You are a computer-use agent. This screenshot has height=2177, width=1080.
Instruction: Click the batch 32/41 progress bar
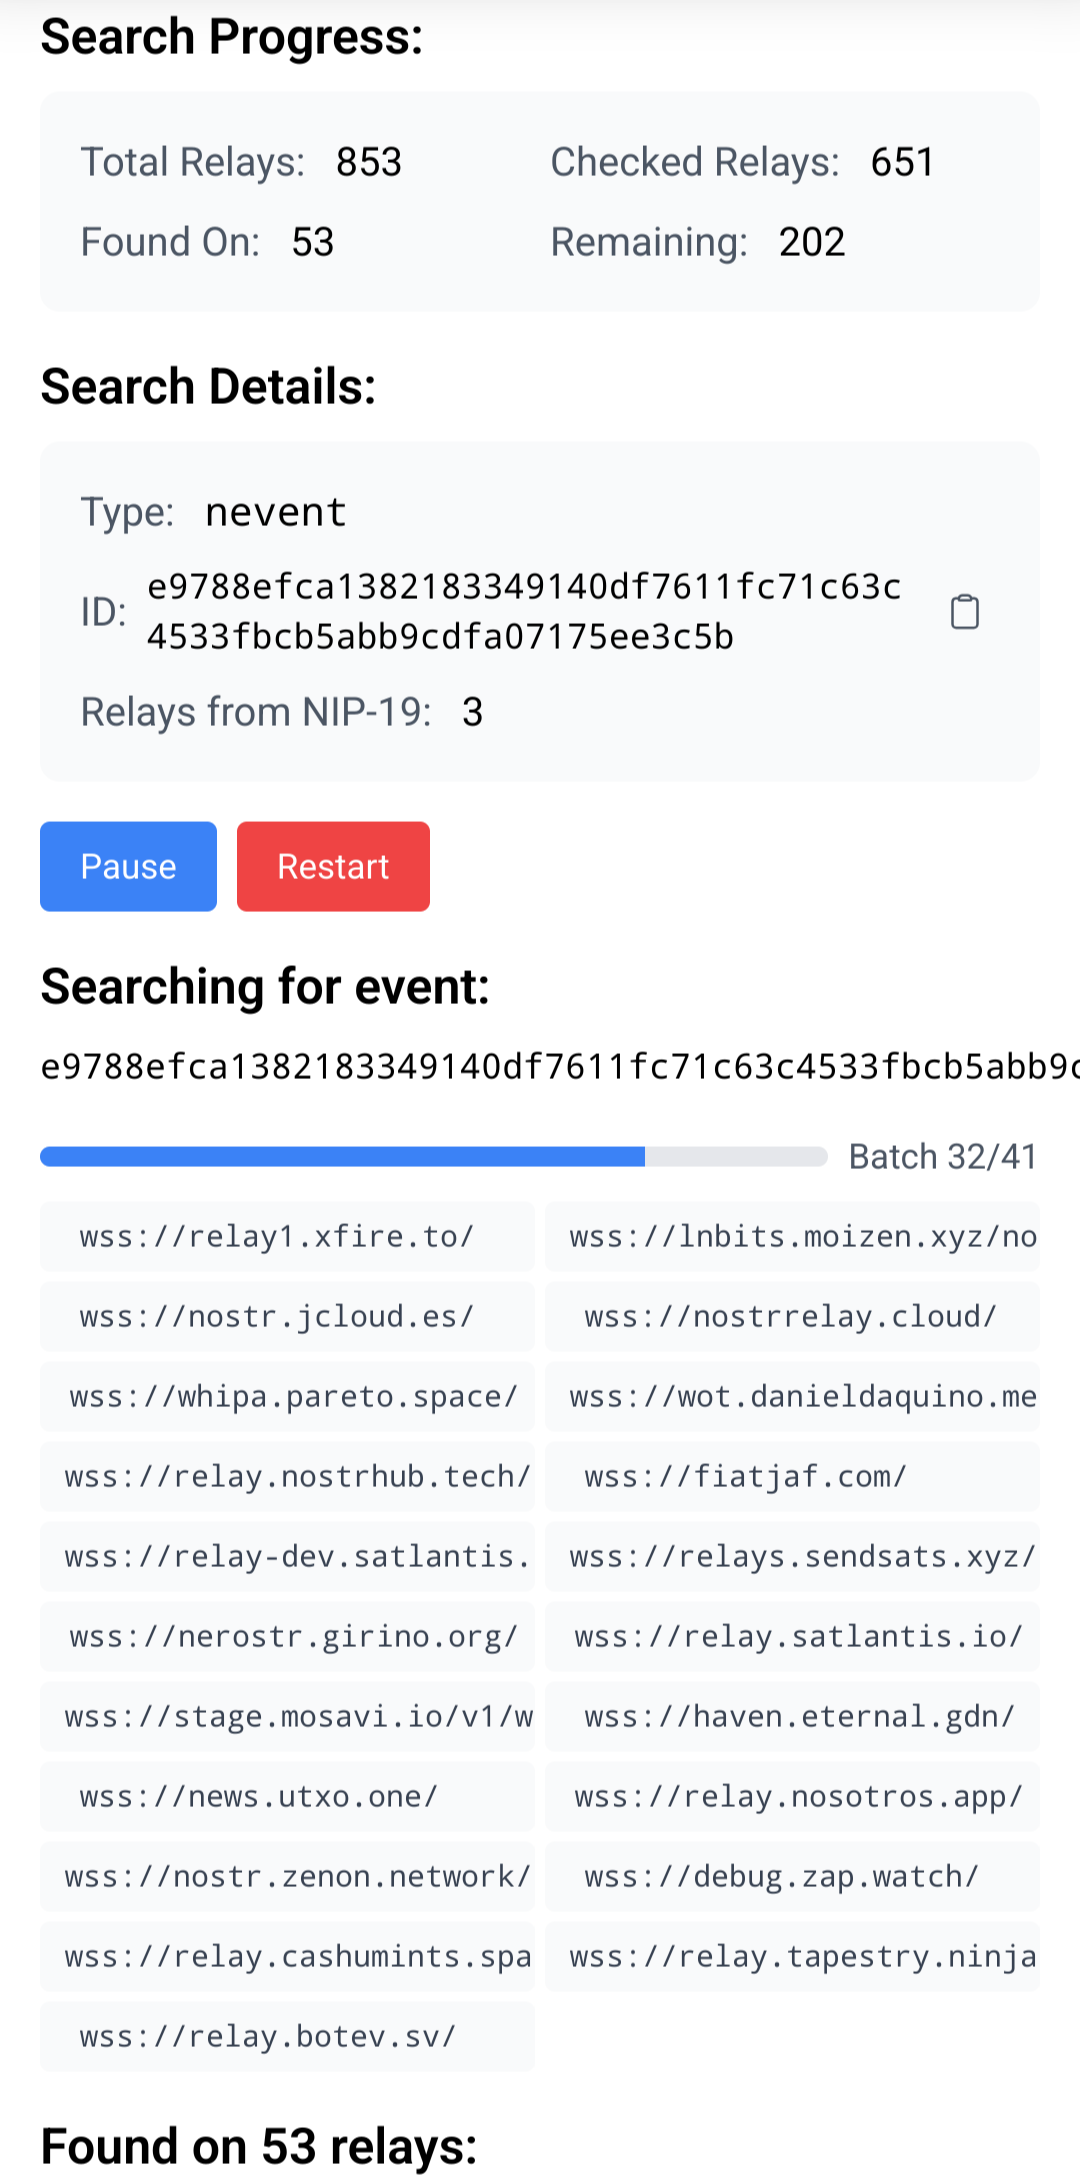click(x=434, y=1157)
